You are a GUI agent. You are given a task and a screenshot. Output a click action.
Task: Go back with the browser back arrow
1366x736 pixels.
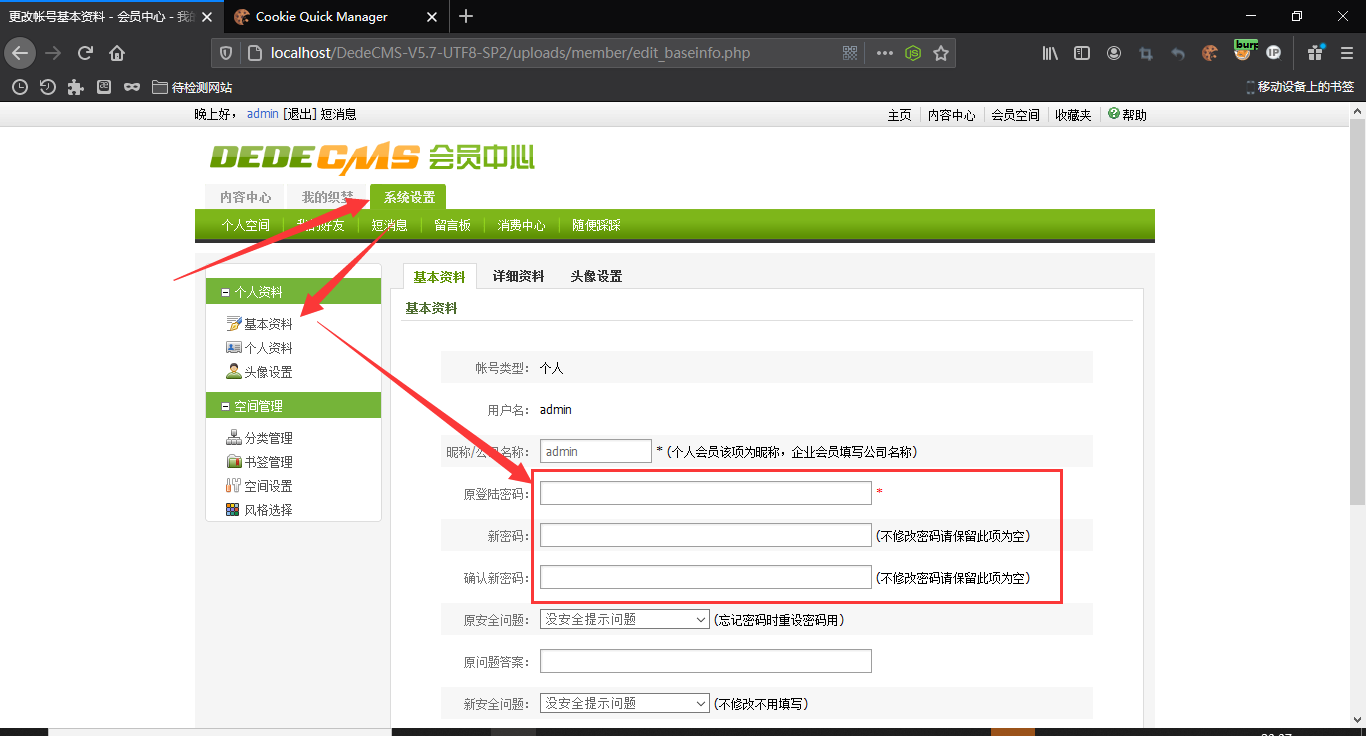[20, 53]
